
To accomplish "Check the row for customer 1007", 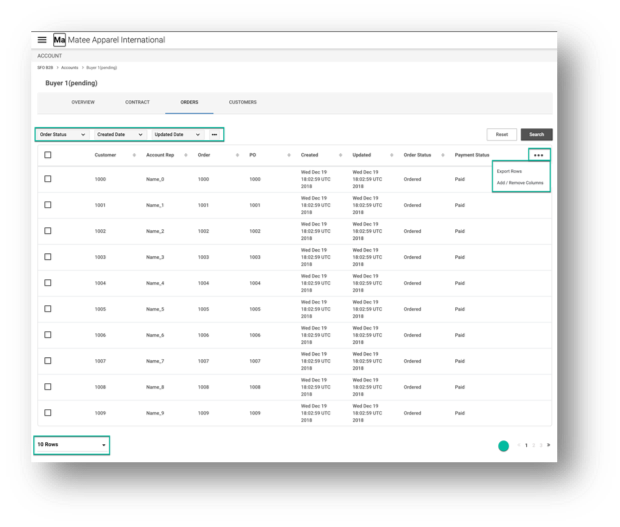I will coord(48,361).
